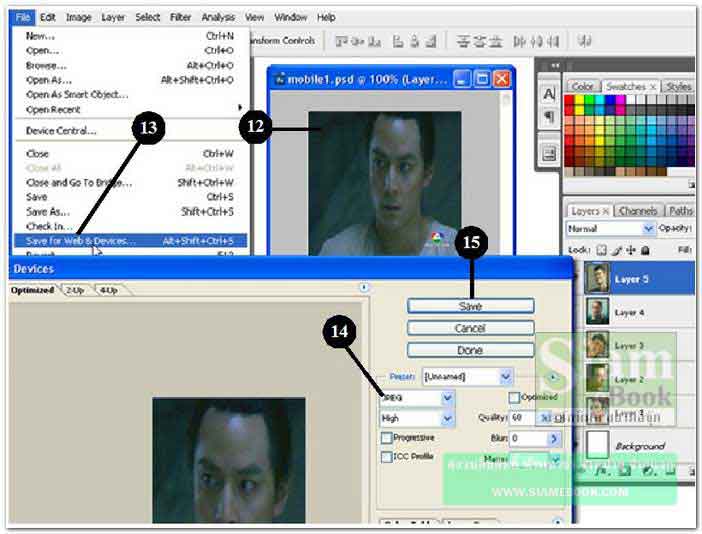Open the Normal blend mode dropdown

610,229
